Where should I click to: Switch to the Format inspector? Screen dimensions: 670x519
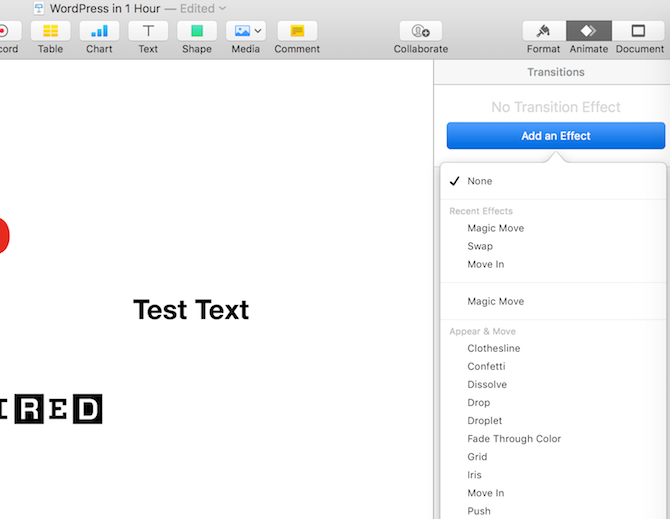pyautogui.click(x=544, y=31)
